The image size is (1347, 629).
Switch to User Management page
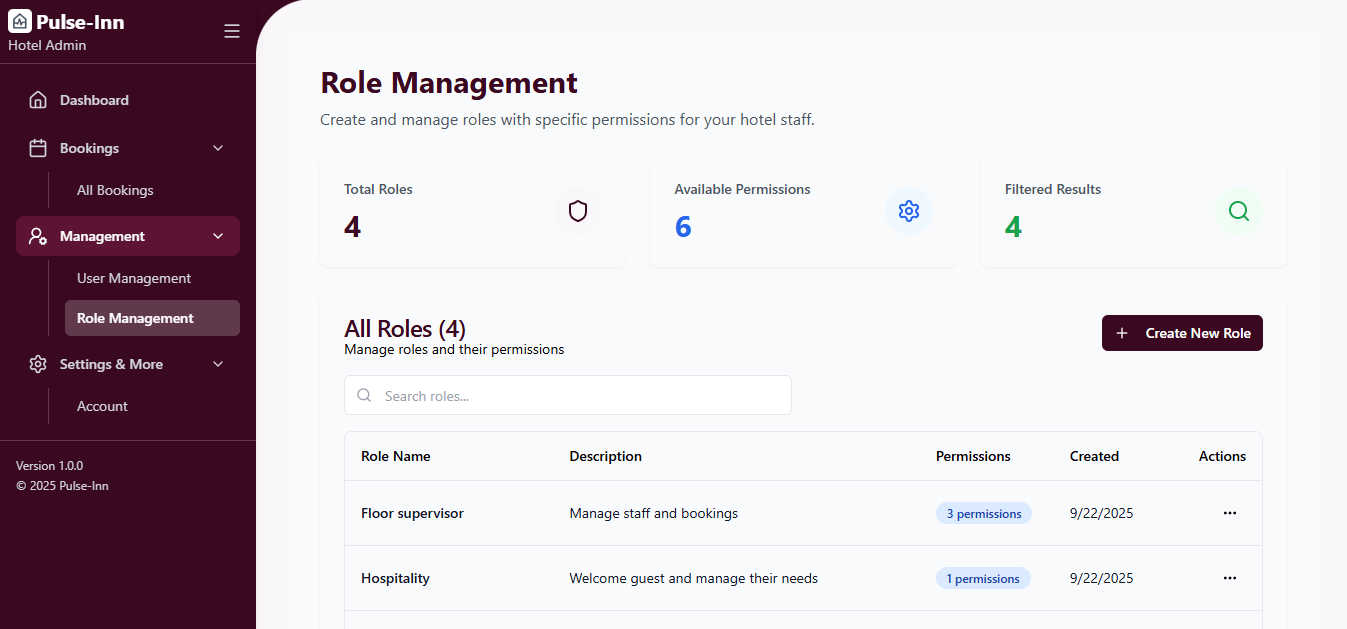click(134, 278)
